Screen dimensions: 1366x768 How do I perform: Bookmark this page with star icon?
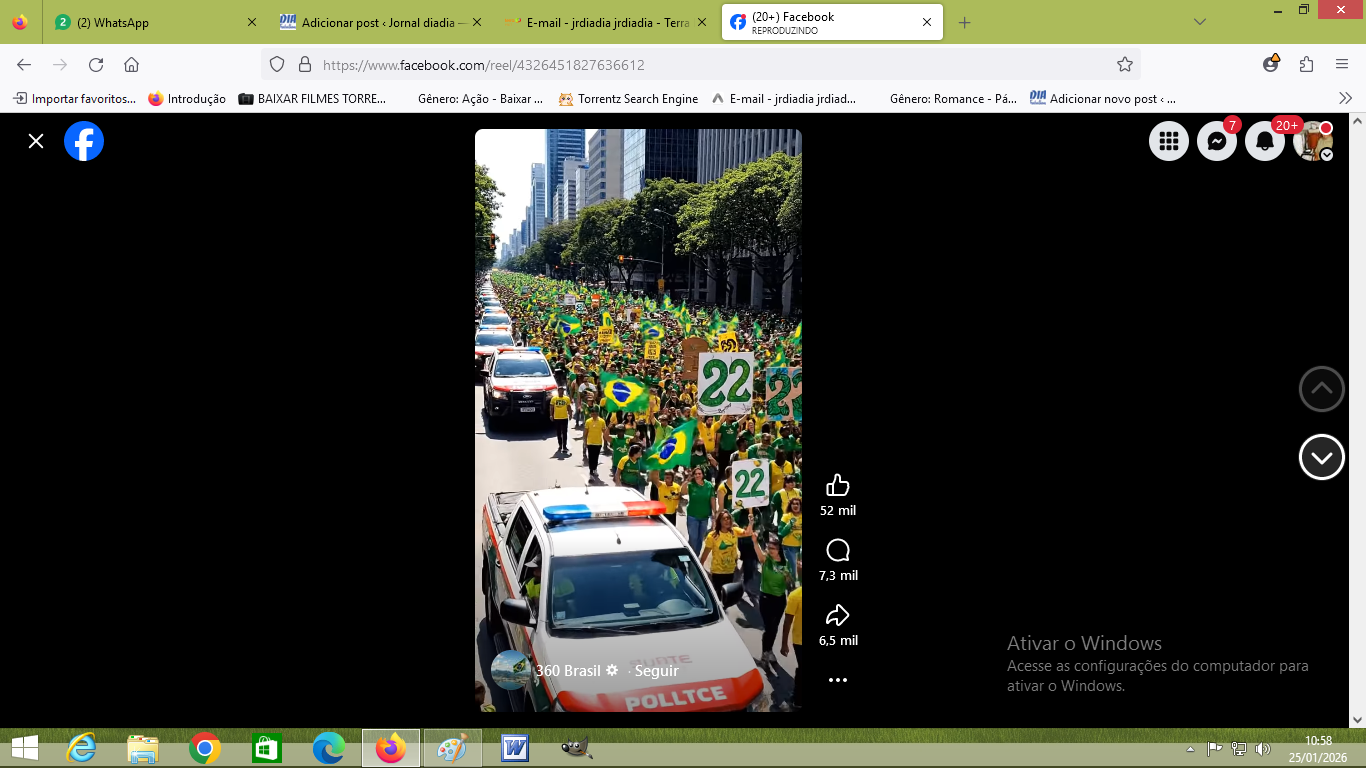click(x=1125, y=65)
